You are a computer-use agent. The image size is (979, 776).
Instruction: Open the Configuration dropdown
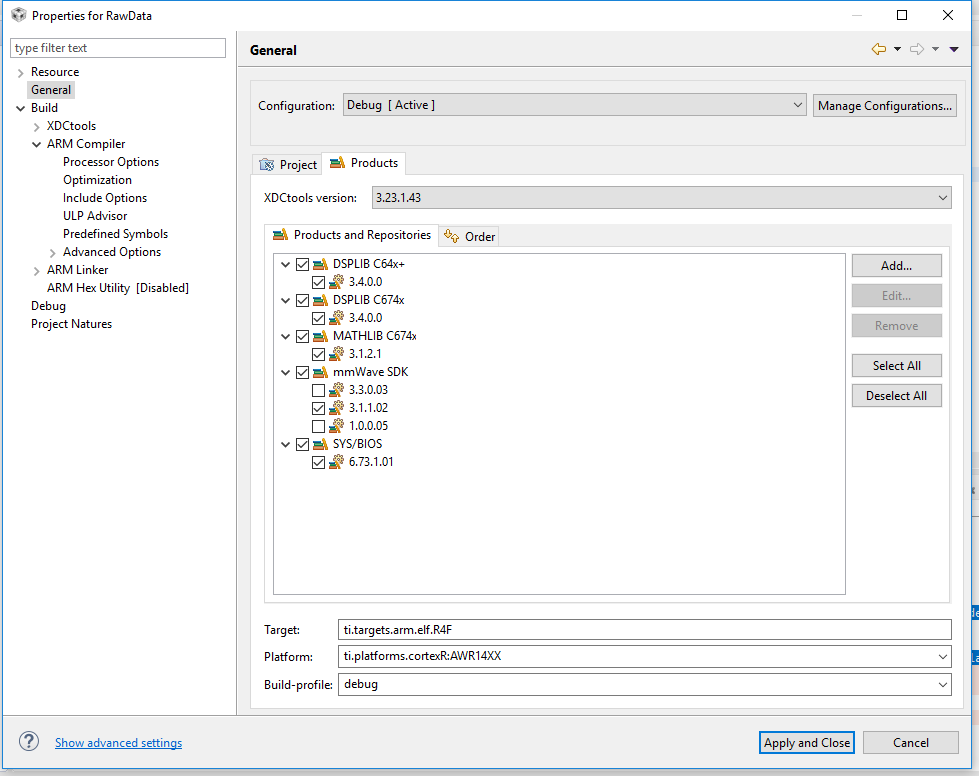[x=574, y=105]
